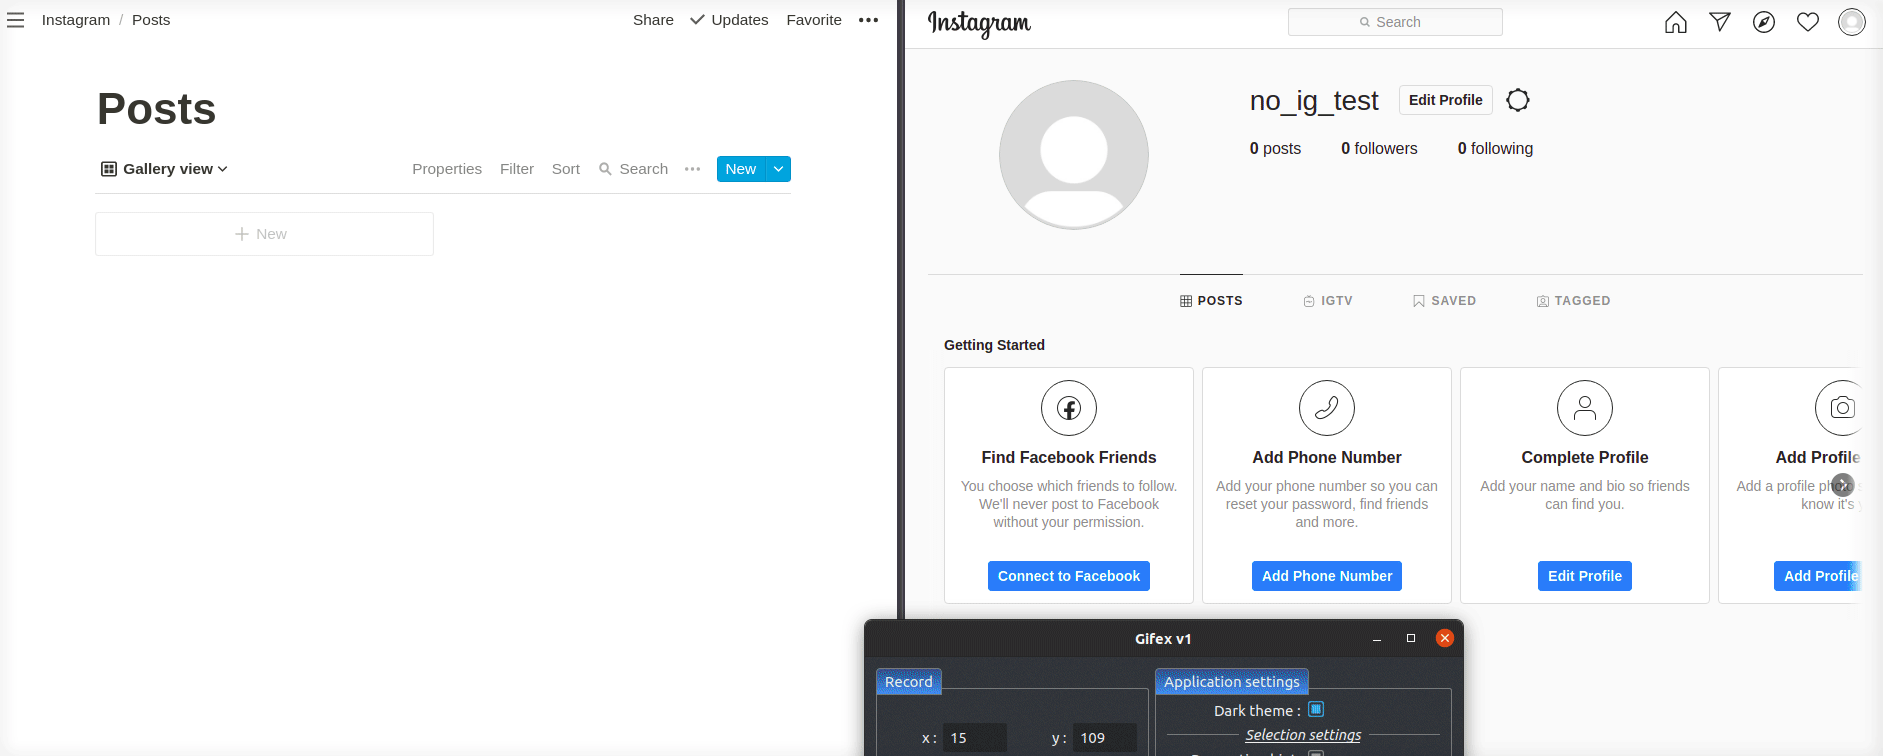Click the profile avatar in Instagram navbar

1852,22
